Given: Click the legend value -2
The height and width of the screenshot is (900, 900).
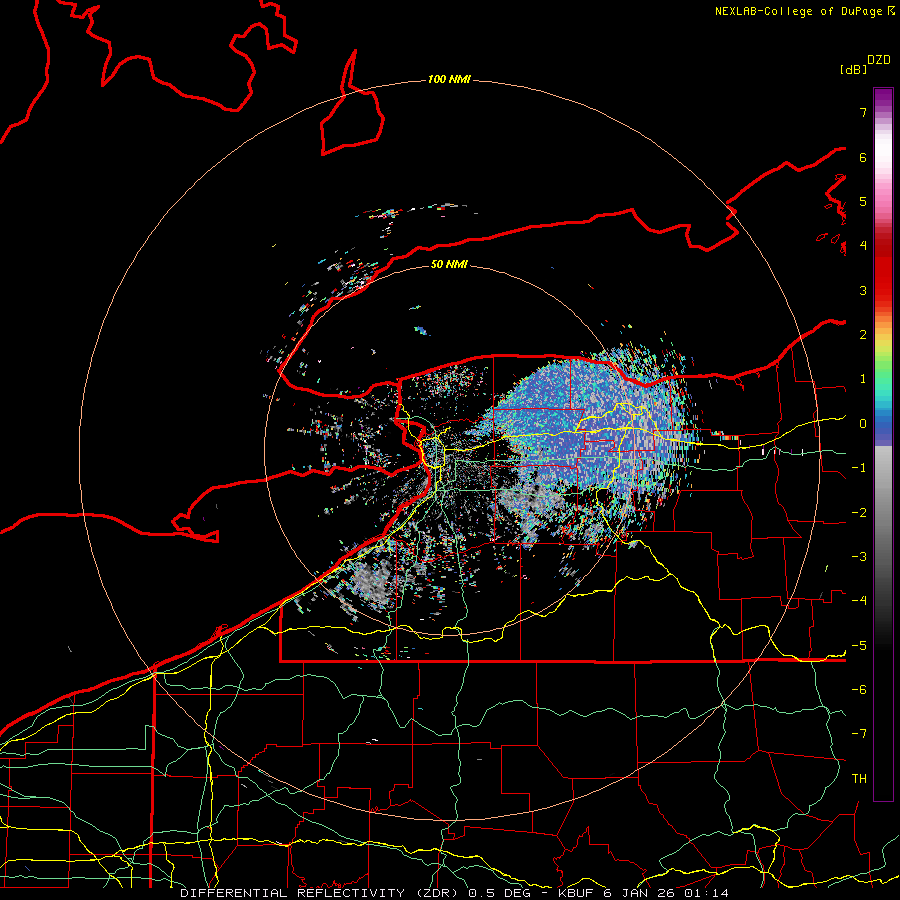Looking at the screenshot, I should [859, 513].
